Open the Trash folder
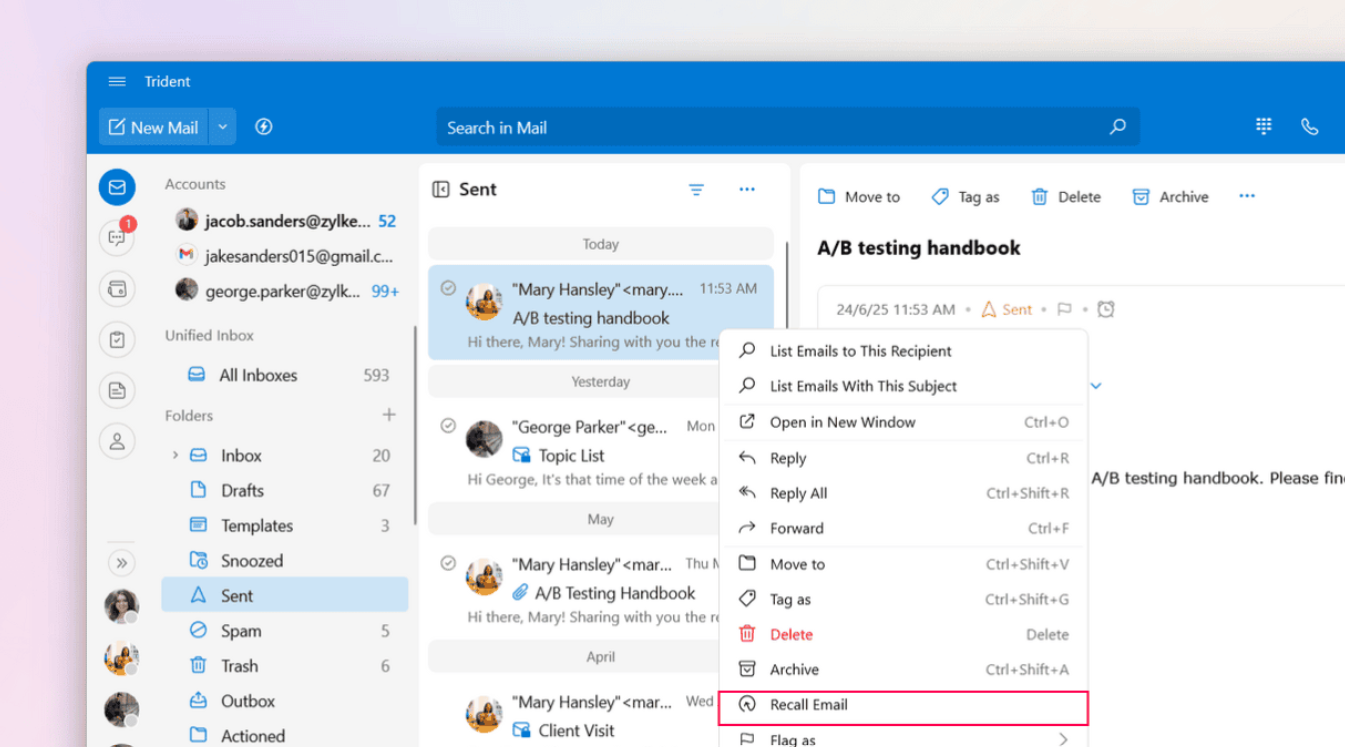1345x747 pixels. (x=286, y=666)
